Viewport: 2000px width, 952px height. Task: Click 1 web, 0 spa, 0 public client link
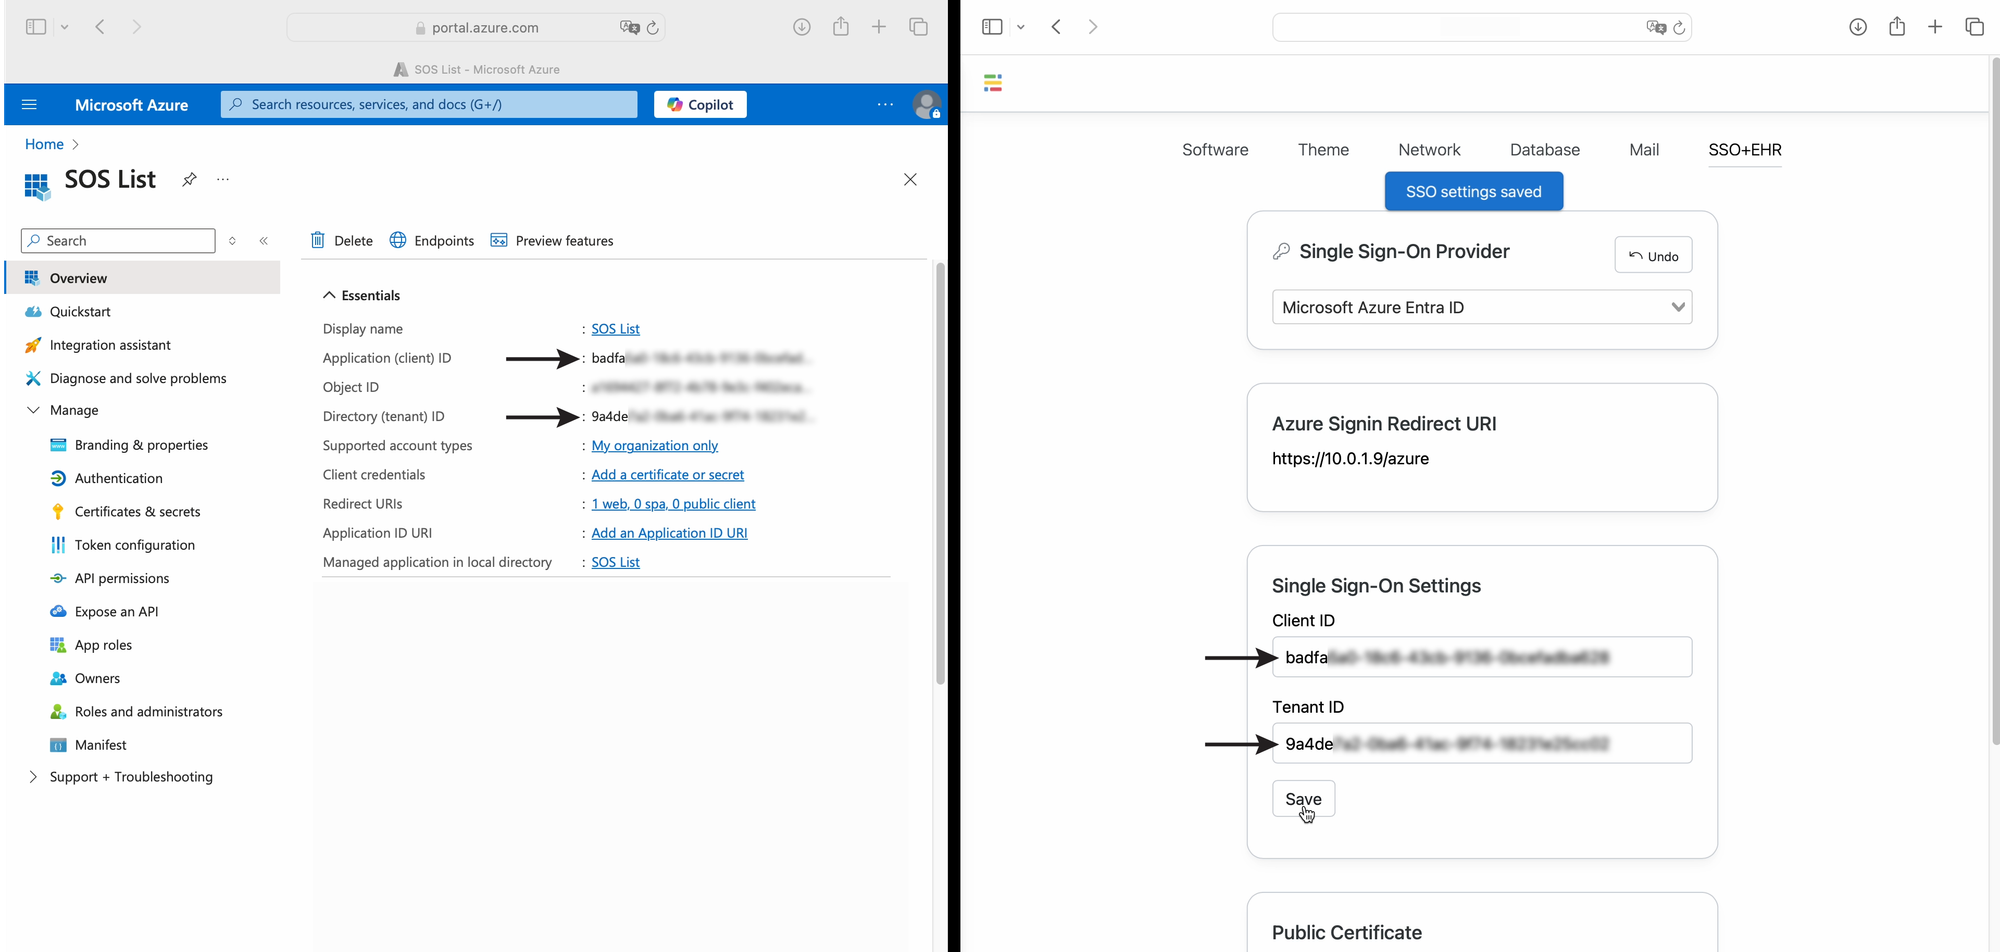[x=673, y=504]
